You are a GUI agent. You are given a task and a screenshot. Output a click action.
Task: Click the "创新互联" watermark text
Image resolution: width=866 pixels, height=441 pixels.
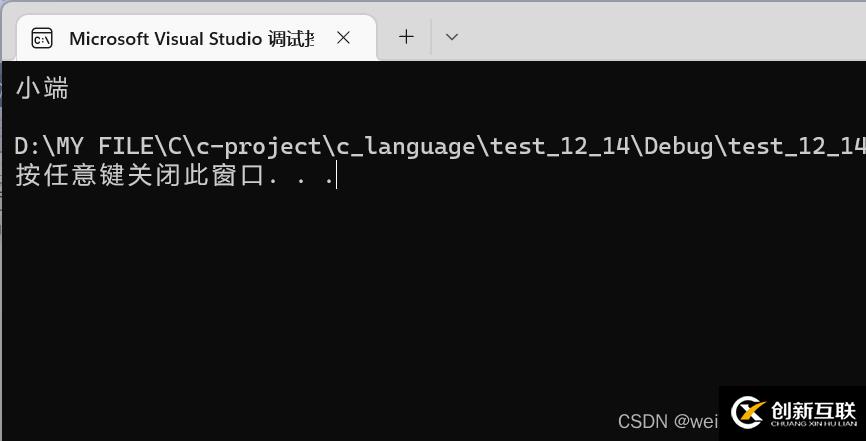point(814,410)
